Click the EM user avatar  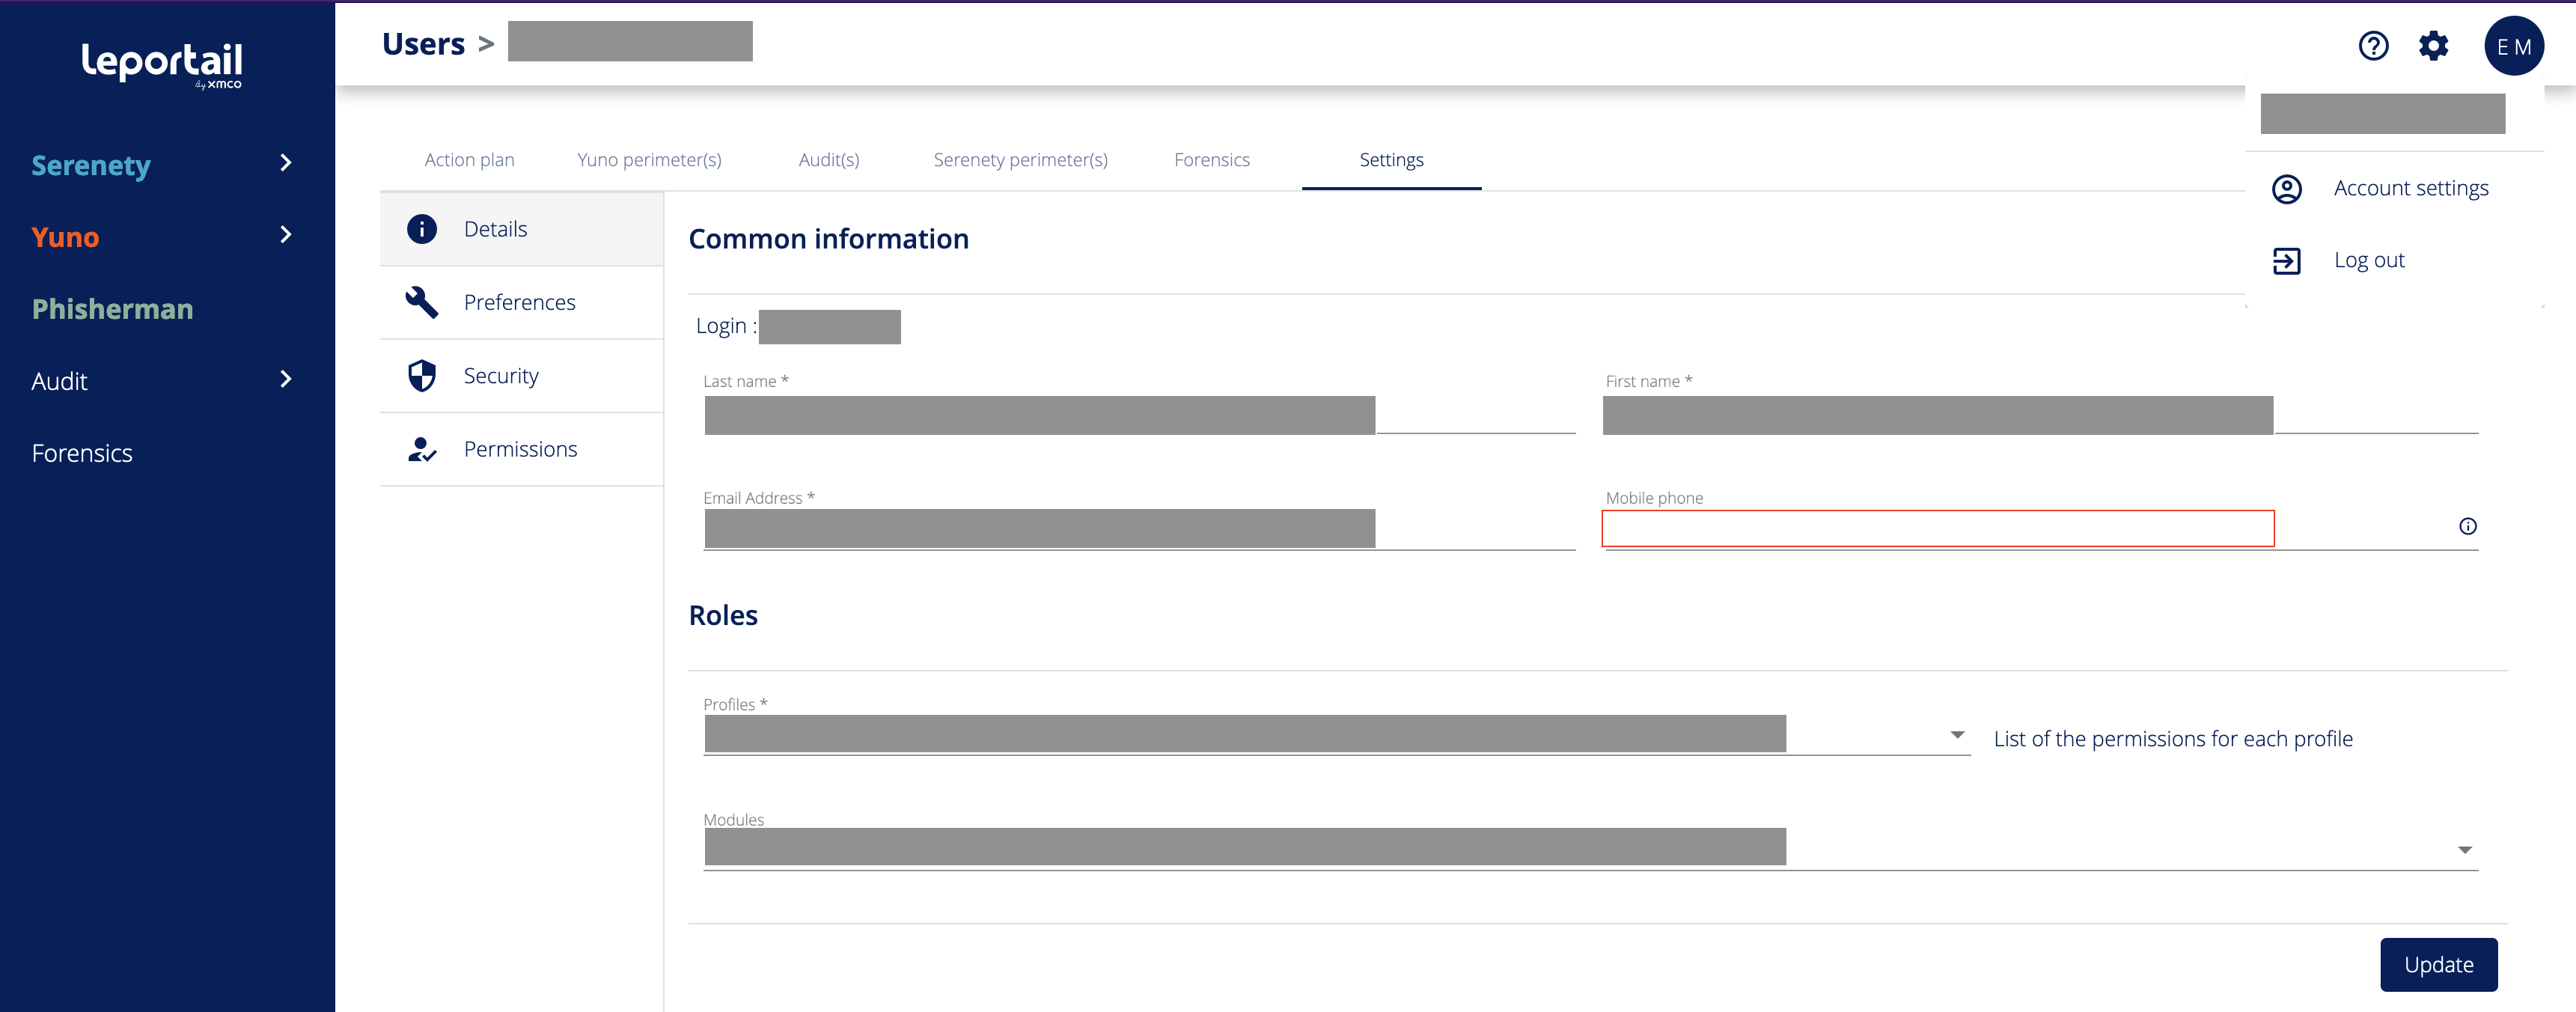tap(2513, 46)
